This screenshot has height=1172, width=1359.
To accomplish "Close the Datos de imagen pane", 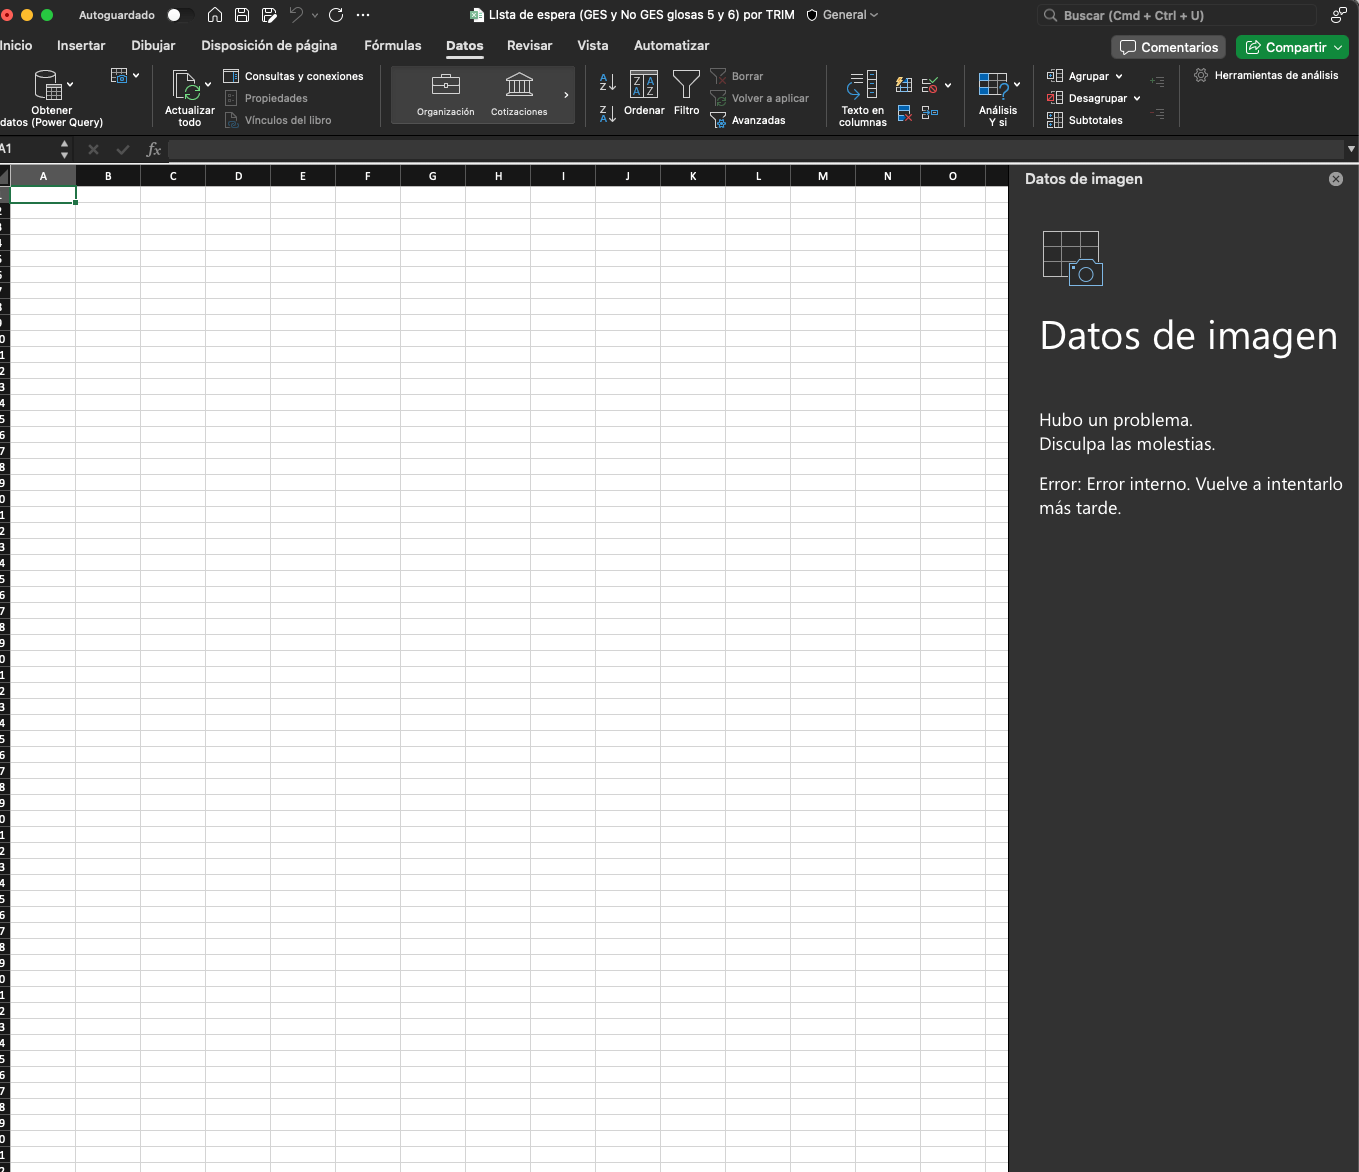I will pos(1336,179).
